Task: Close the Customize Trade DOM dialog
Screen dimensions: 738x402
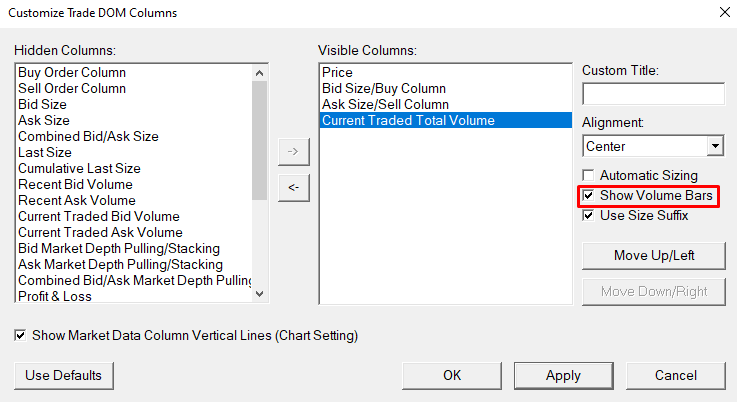Action: [x=724, y=12]
